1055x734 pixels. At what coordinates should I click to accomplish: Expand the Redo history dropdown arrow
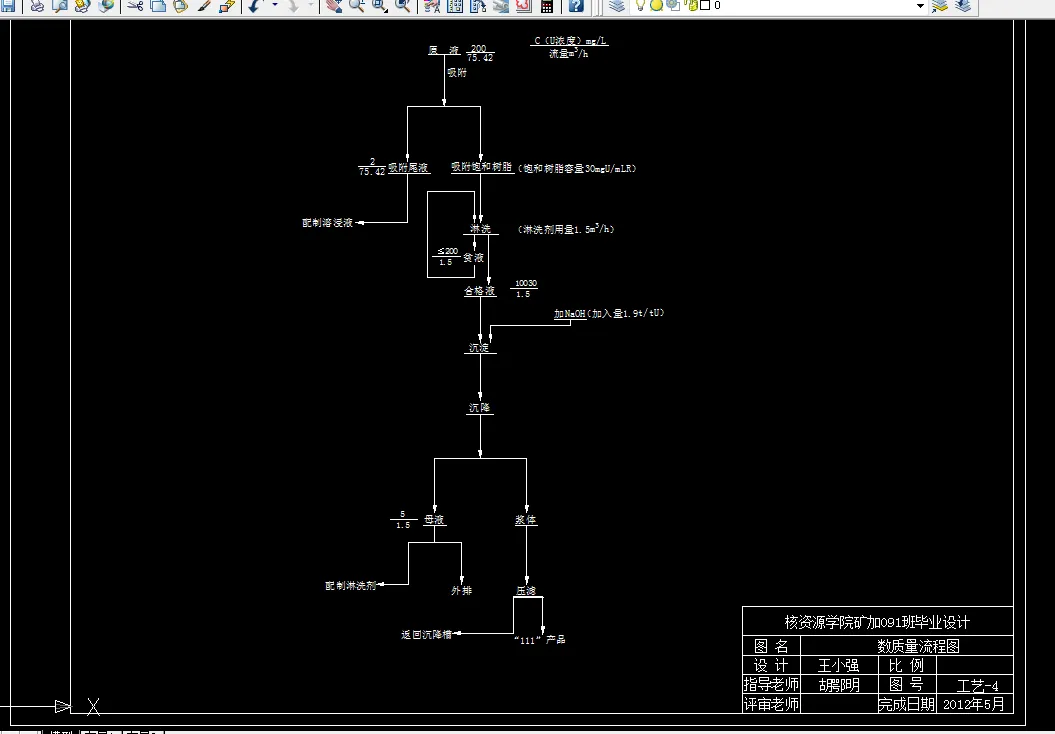(x=311, y=5)
